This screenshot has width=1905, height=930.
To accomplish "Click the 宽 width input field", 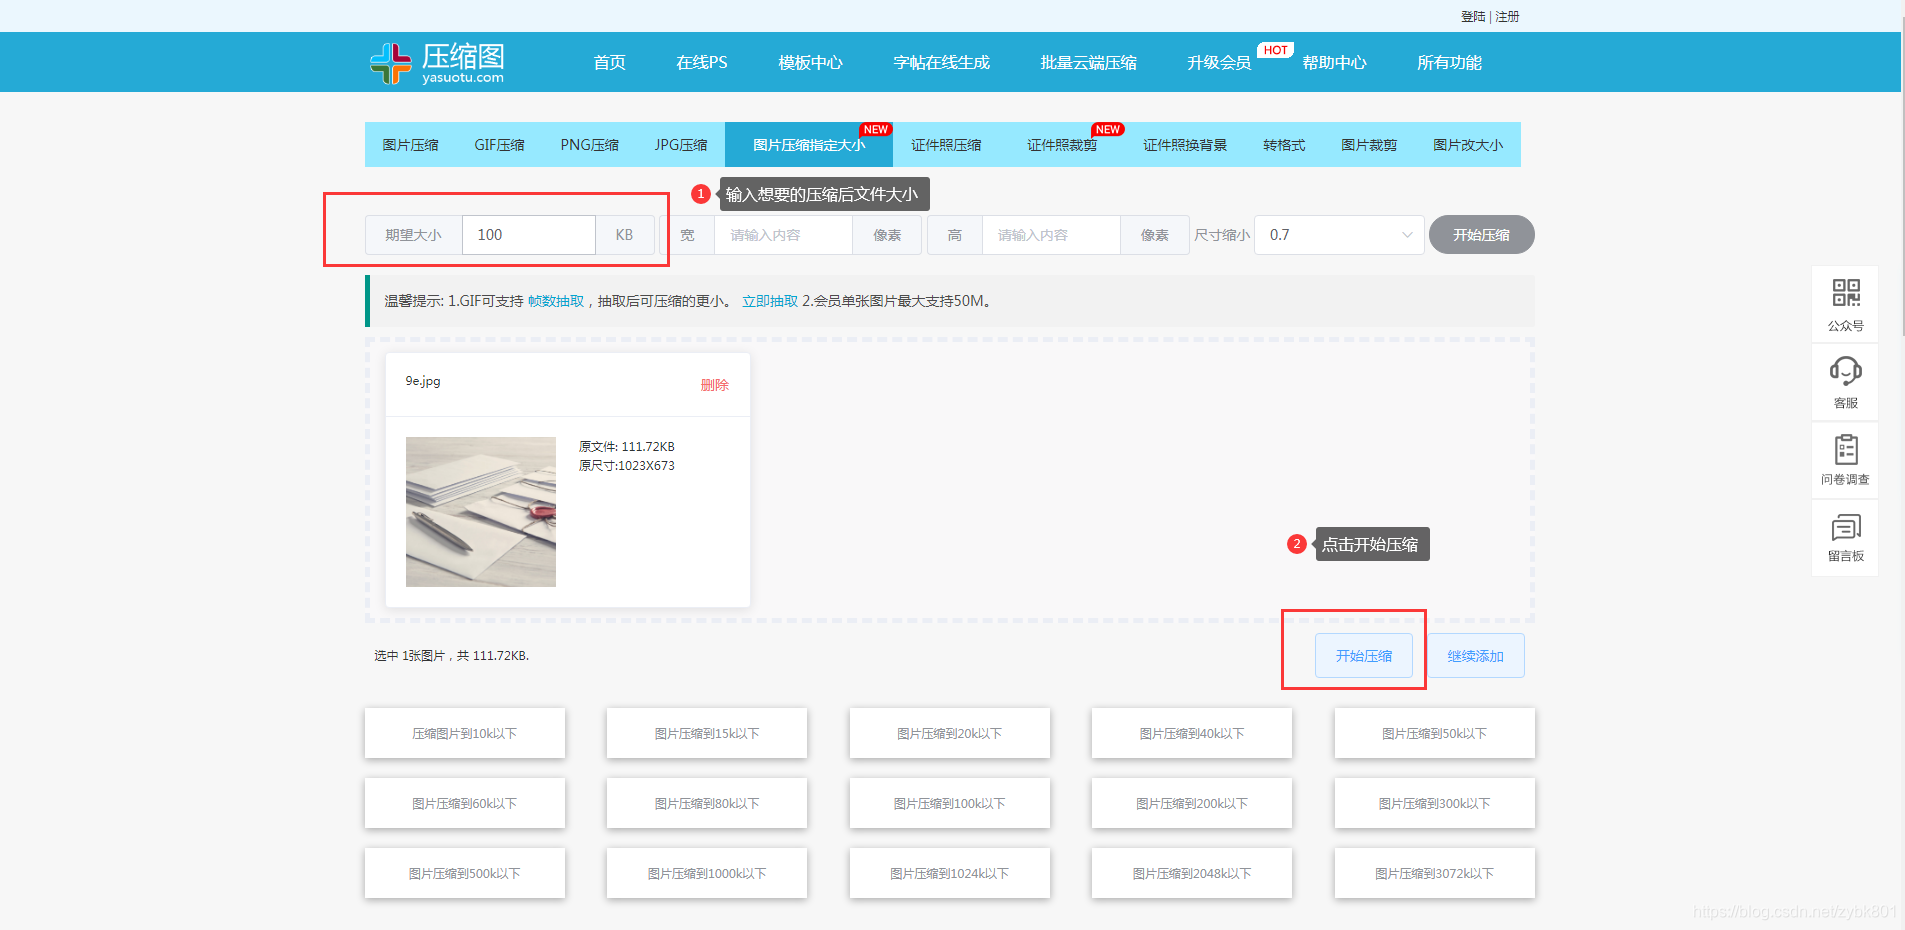I will [783, 235].
